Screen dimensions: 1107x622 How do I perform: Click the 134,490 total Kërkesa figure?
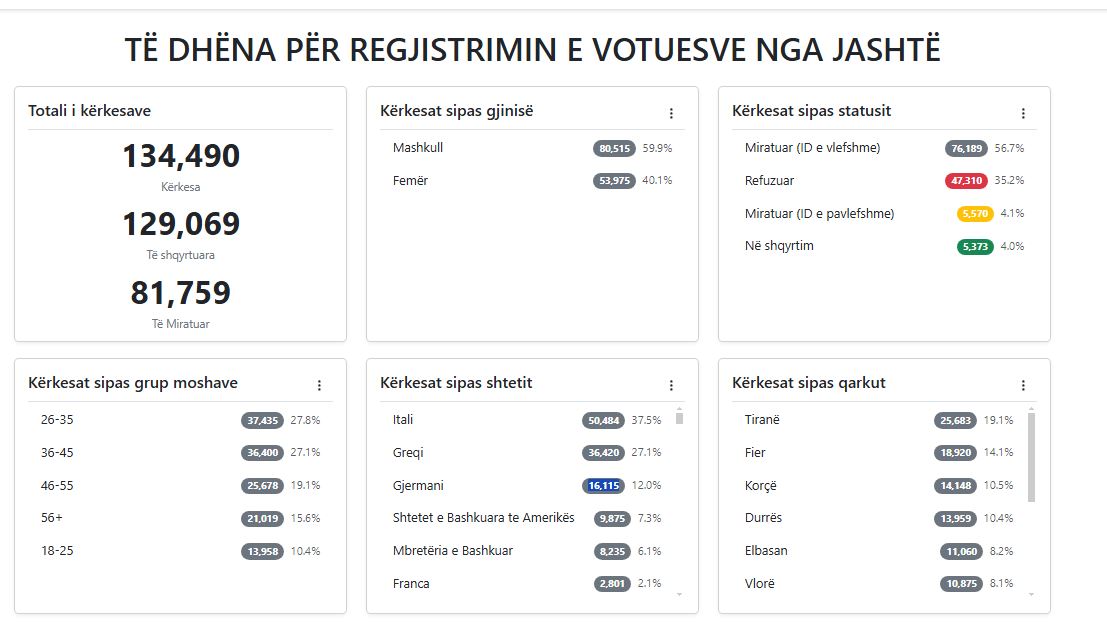pos(181,157)
